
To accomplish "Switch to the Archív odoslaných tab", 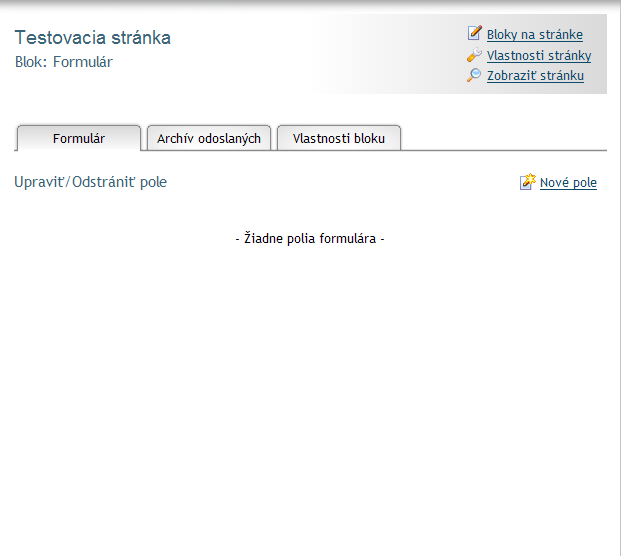I will 209,138.
